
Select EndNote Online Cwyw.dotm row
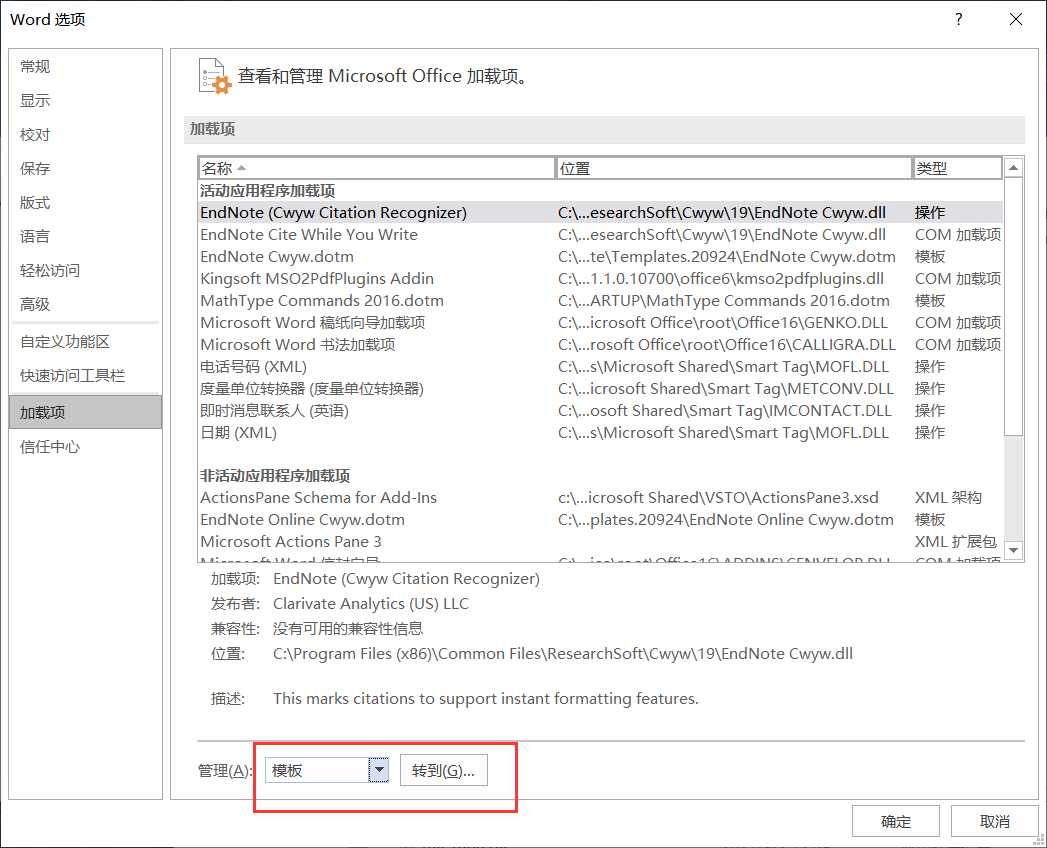click(x=600, y=519)
